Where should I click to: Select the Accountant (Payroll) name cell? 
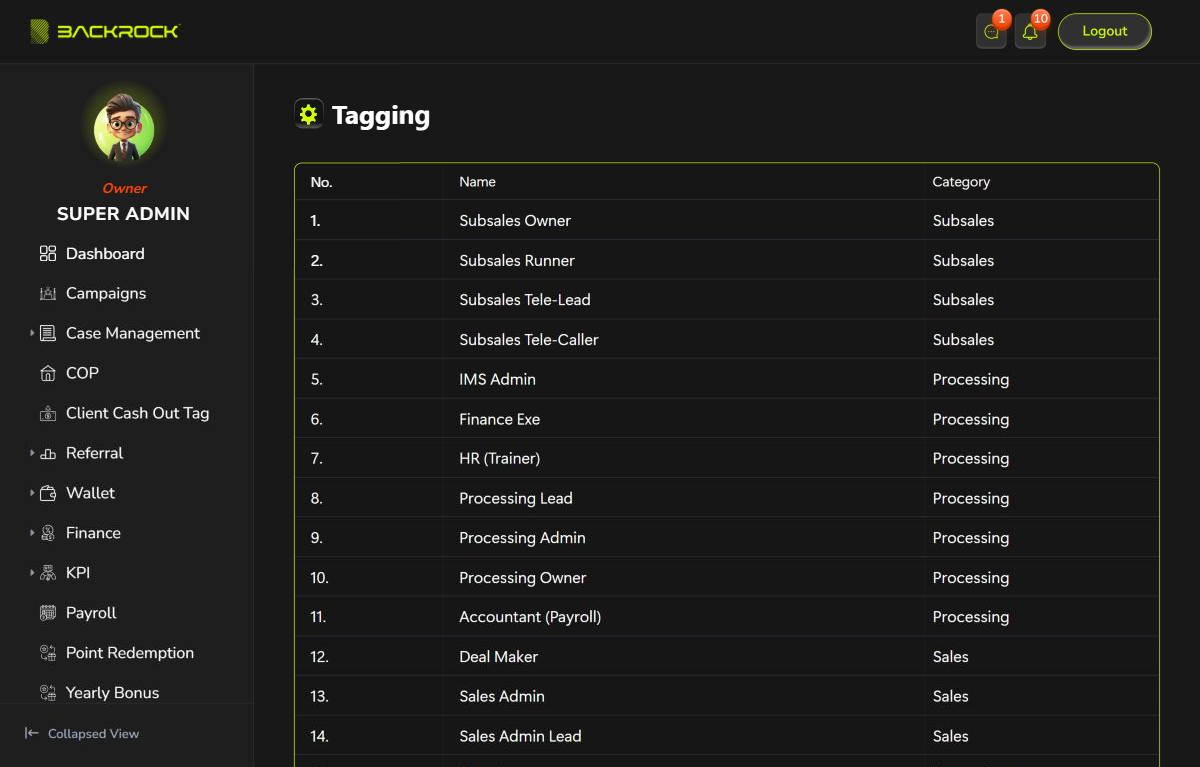[530, 617]
